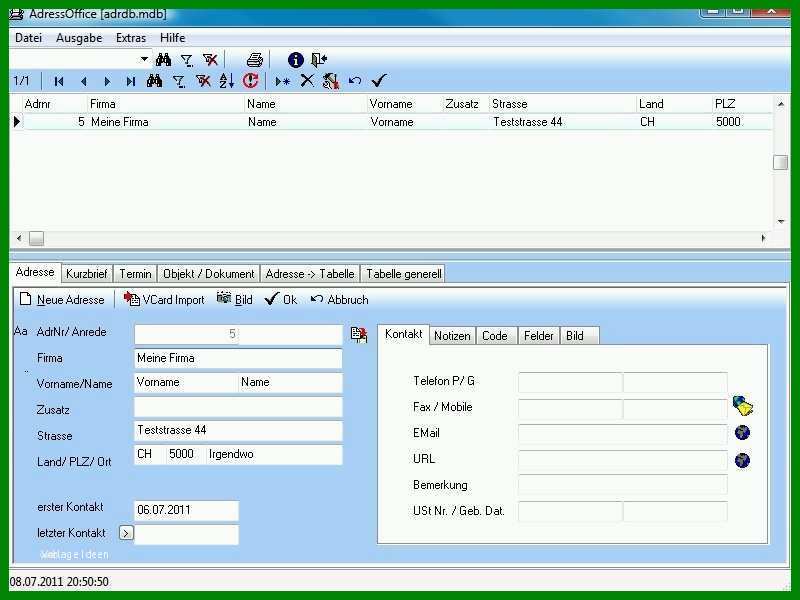Open the Datei menu

[29, 38]
